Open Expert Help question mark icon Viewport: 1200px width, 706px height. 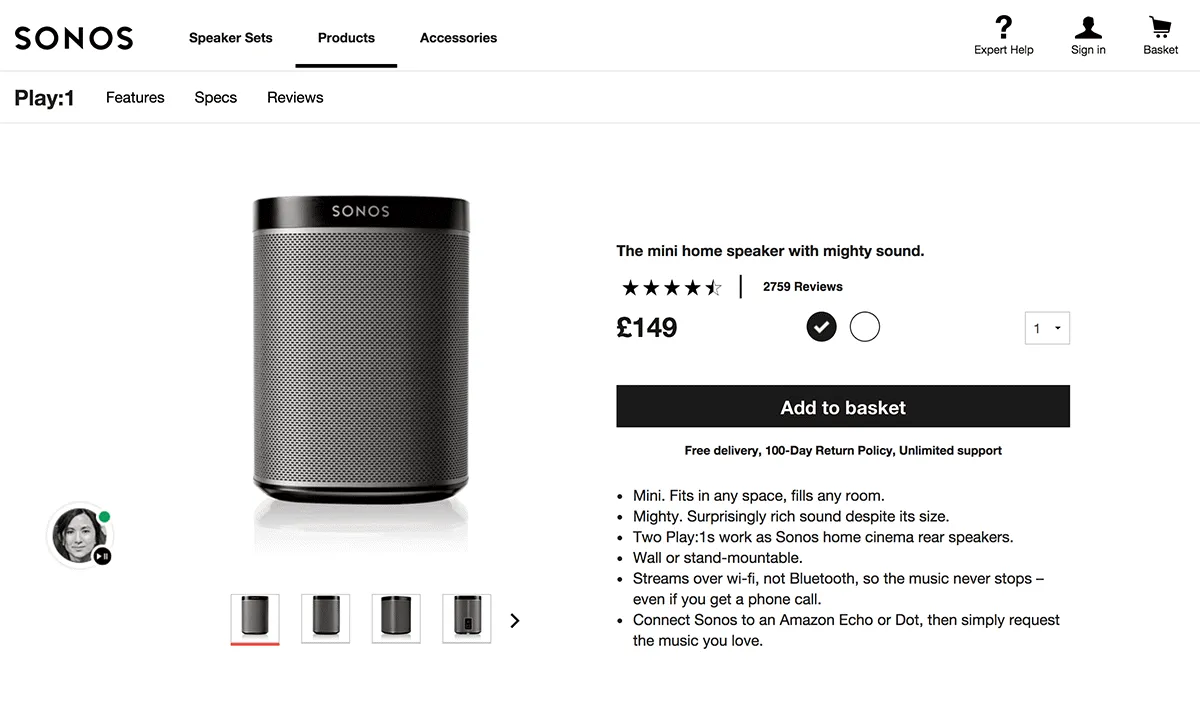coord(1003,27)
